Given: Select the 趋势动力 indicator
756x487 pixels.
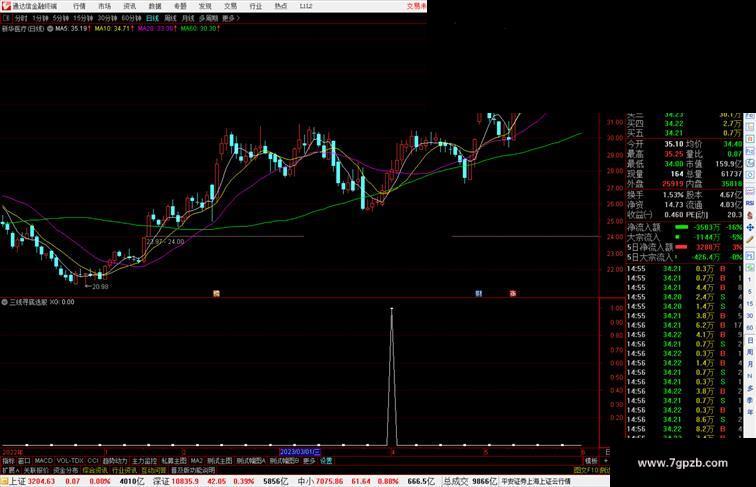Looking at the screenshot, I should [115, 461].
